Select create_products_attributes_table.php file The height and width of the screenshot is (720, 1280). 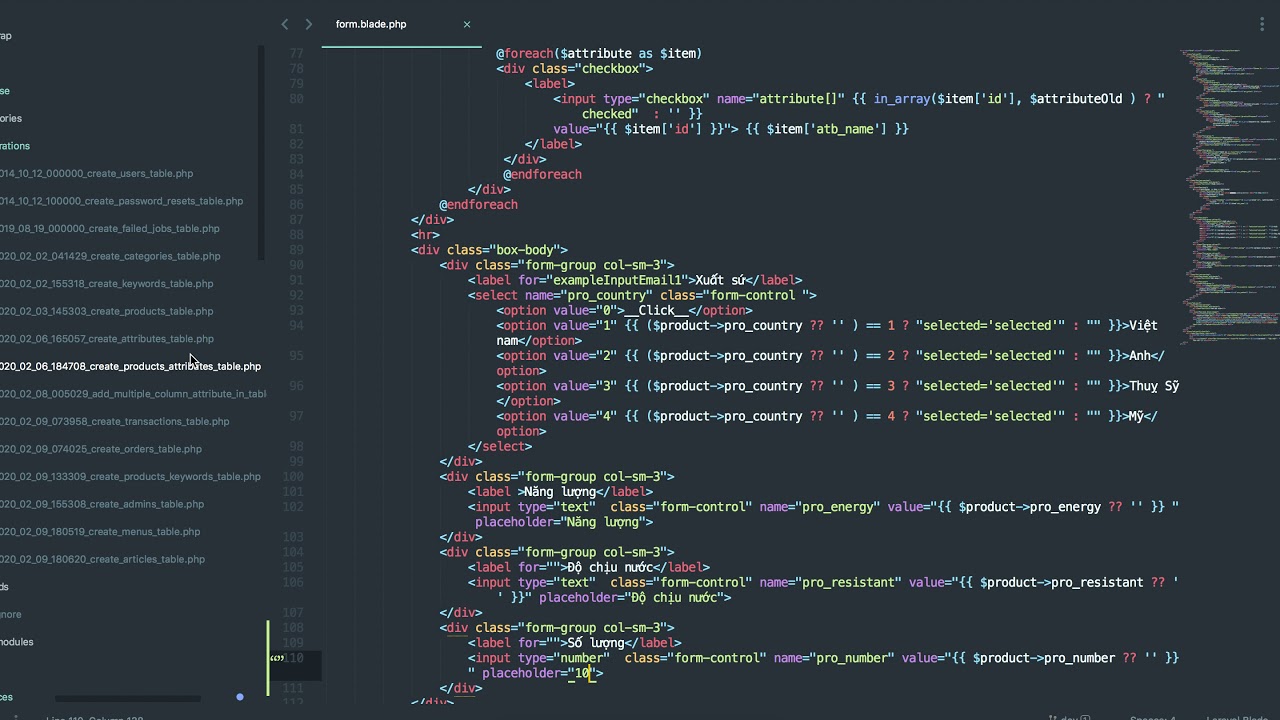(x=130, y=366)
